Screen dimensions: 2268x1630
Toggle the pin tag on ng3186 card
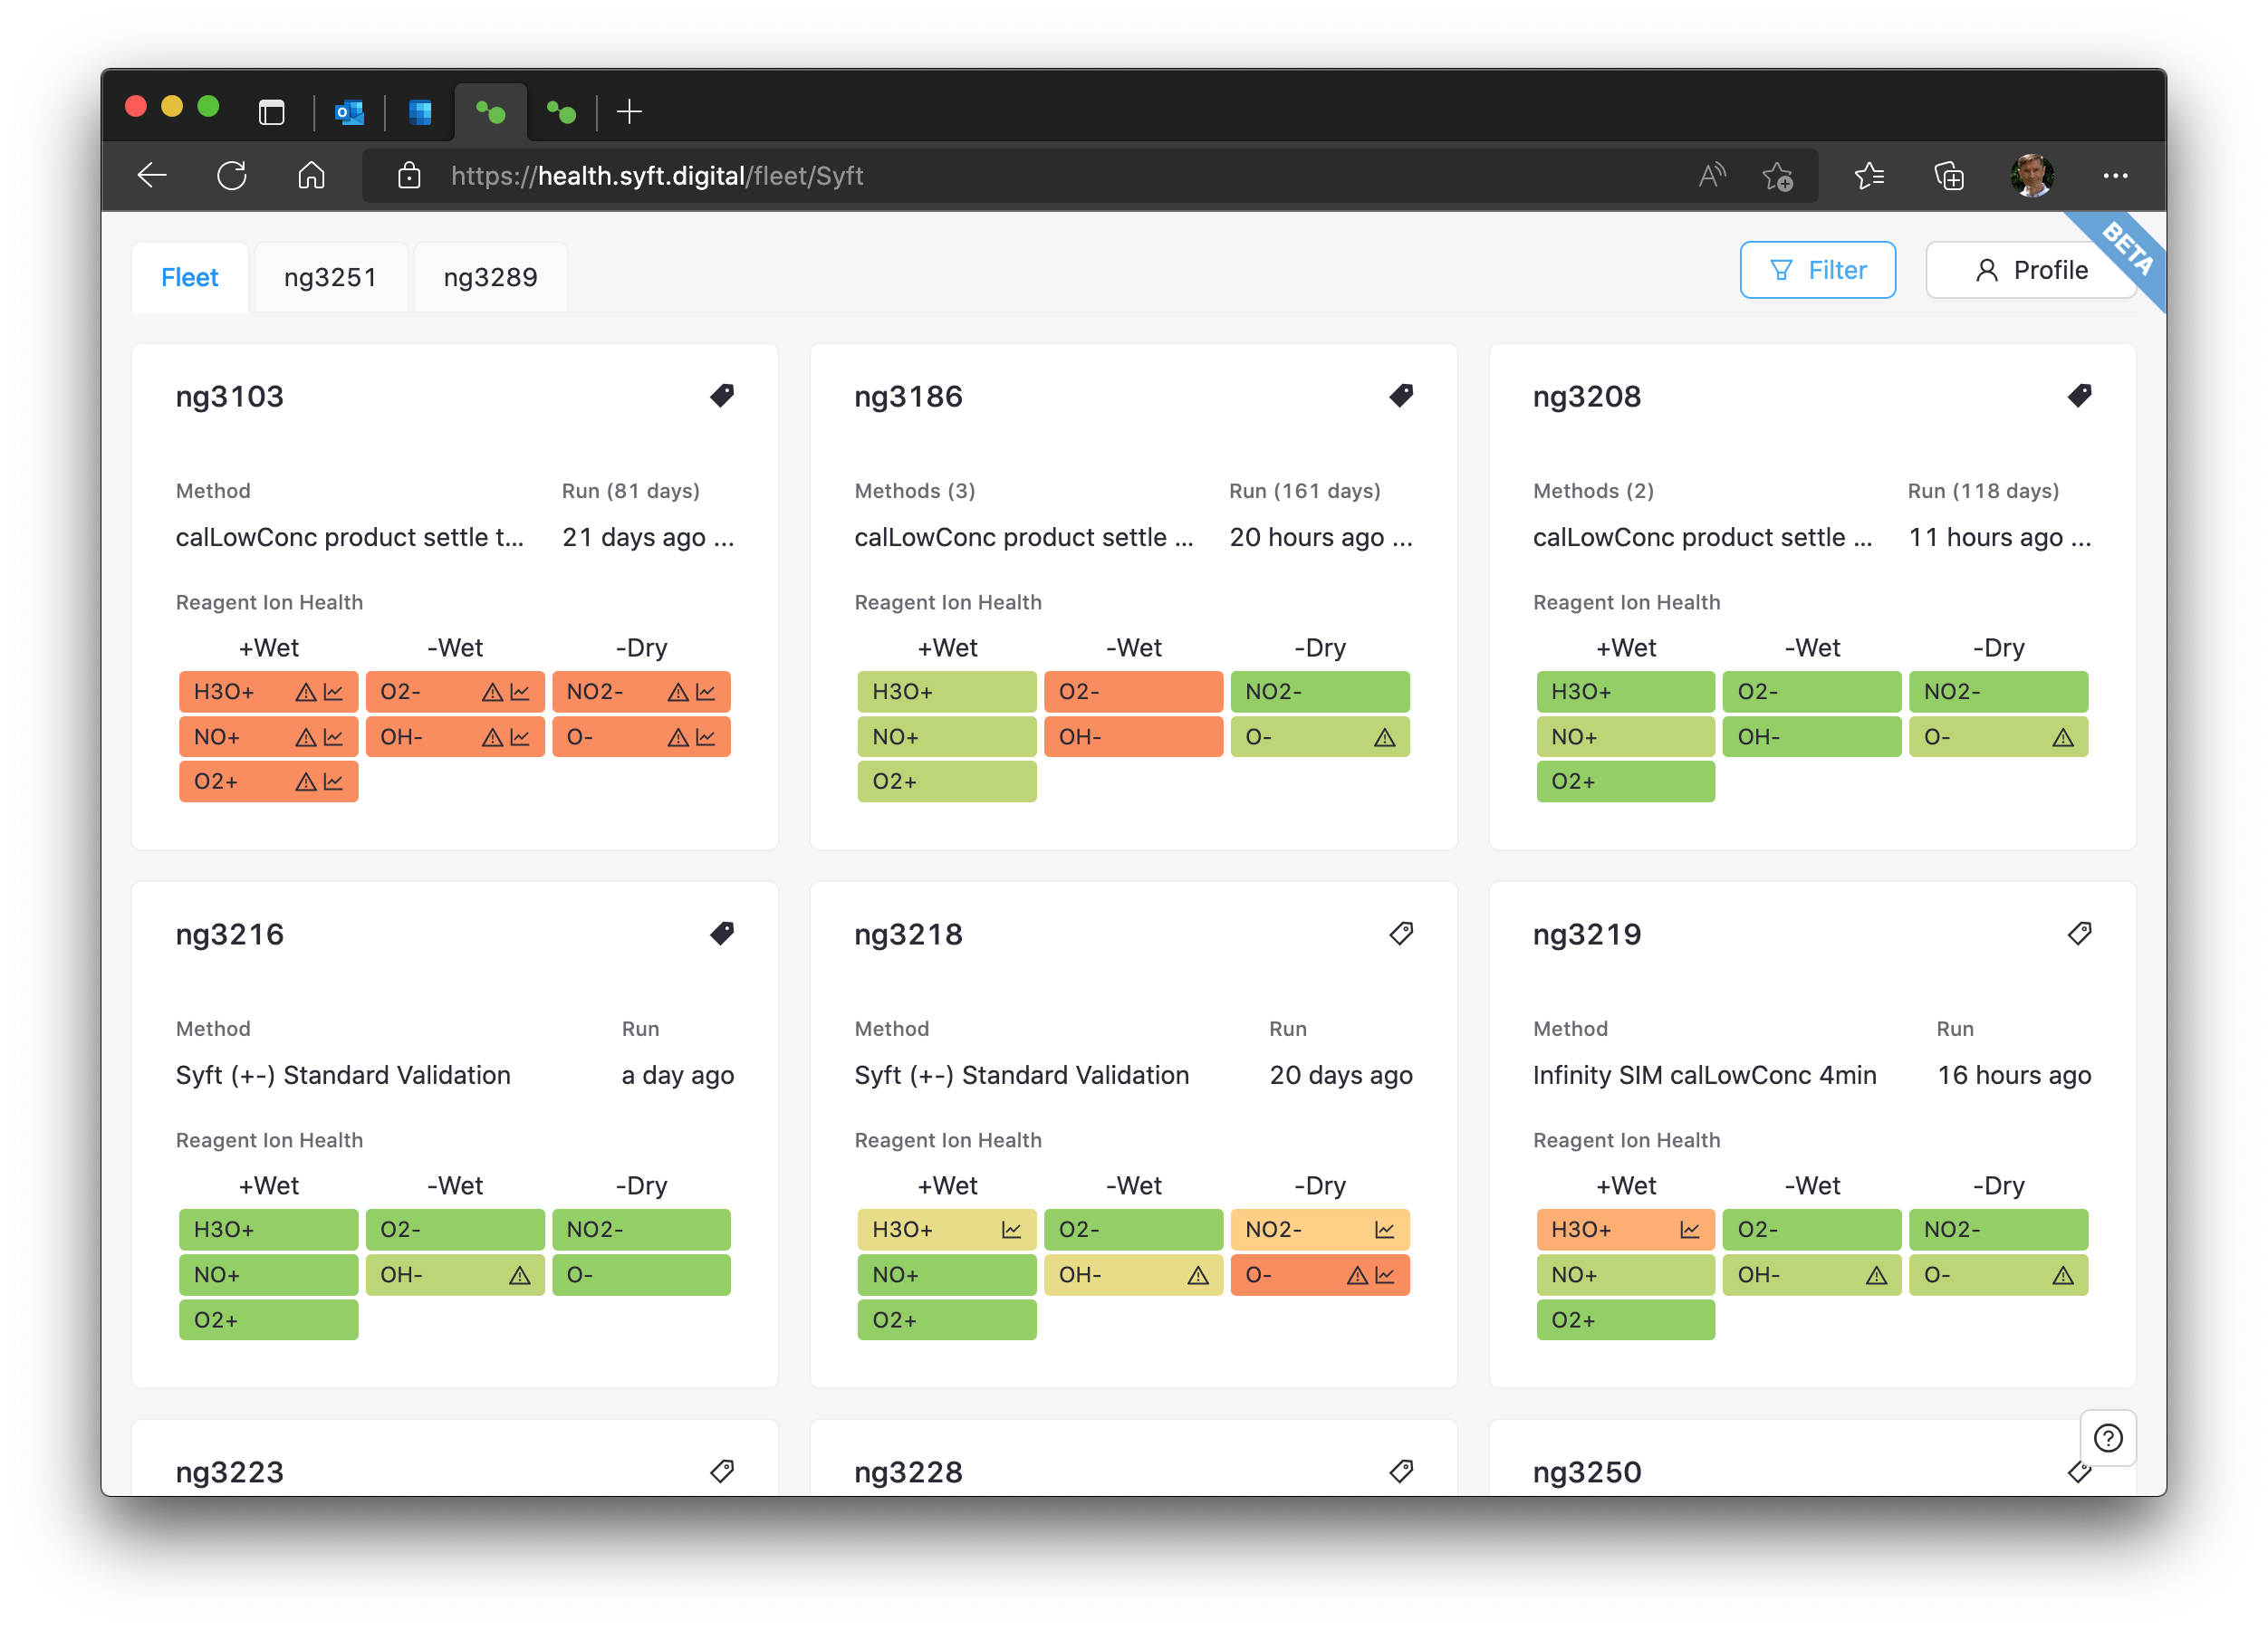pyautogui.click(x=1401, y=396)
